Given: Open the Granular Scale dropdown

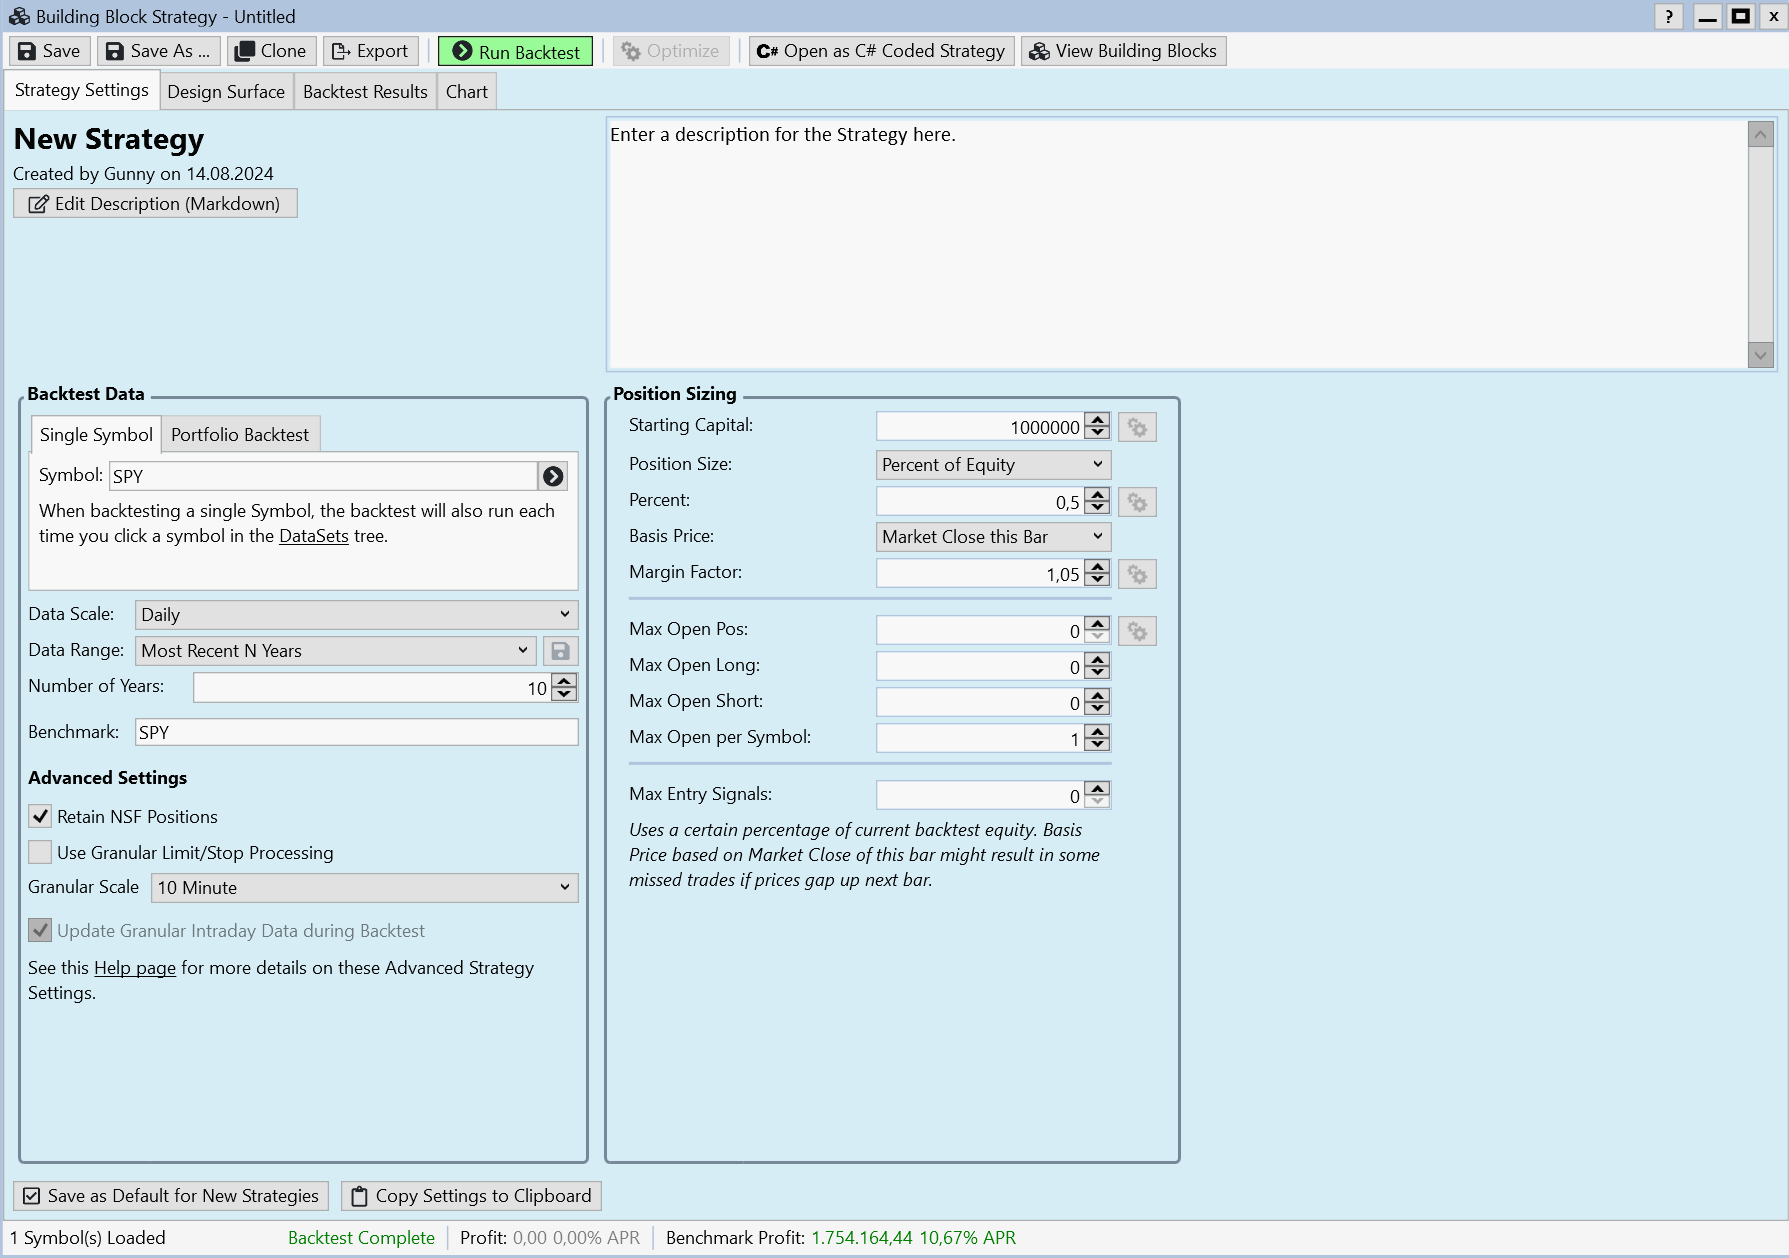Looking at the screenshot, I should click(x=364, y=888).
